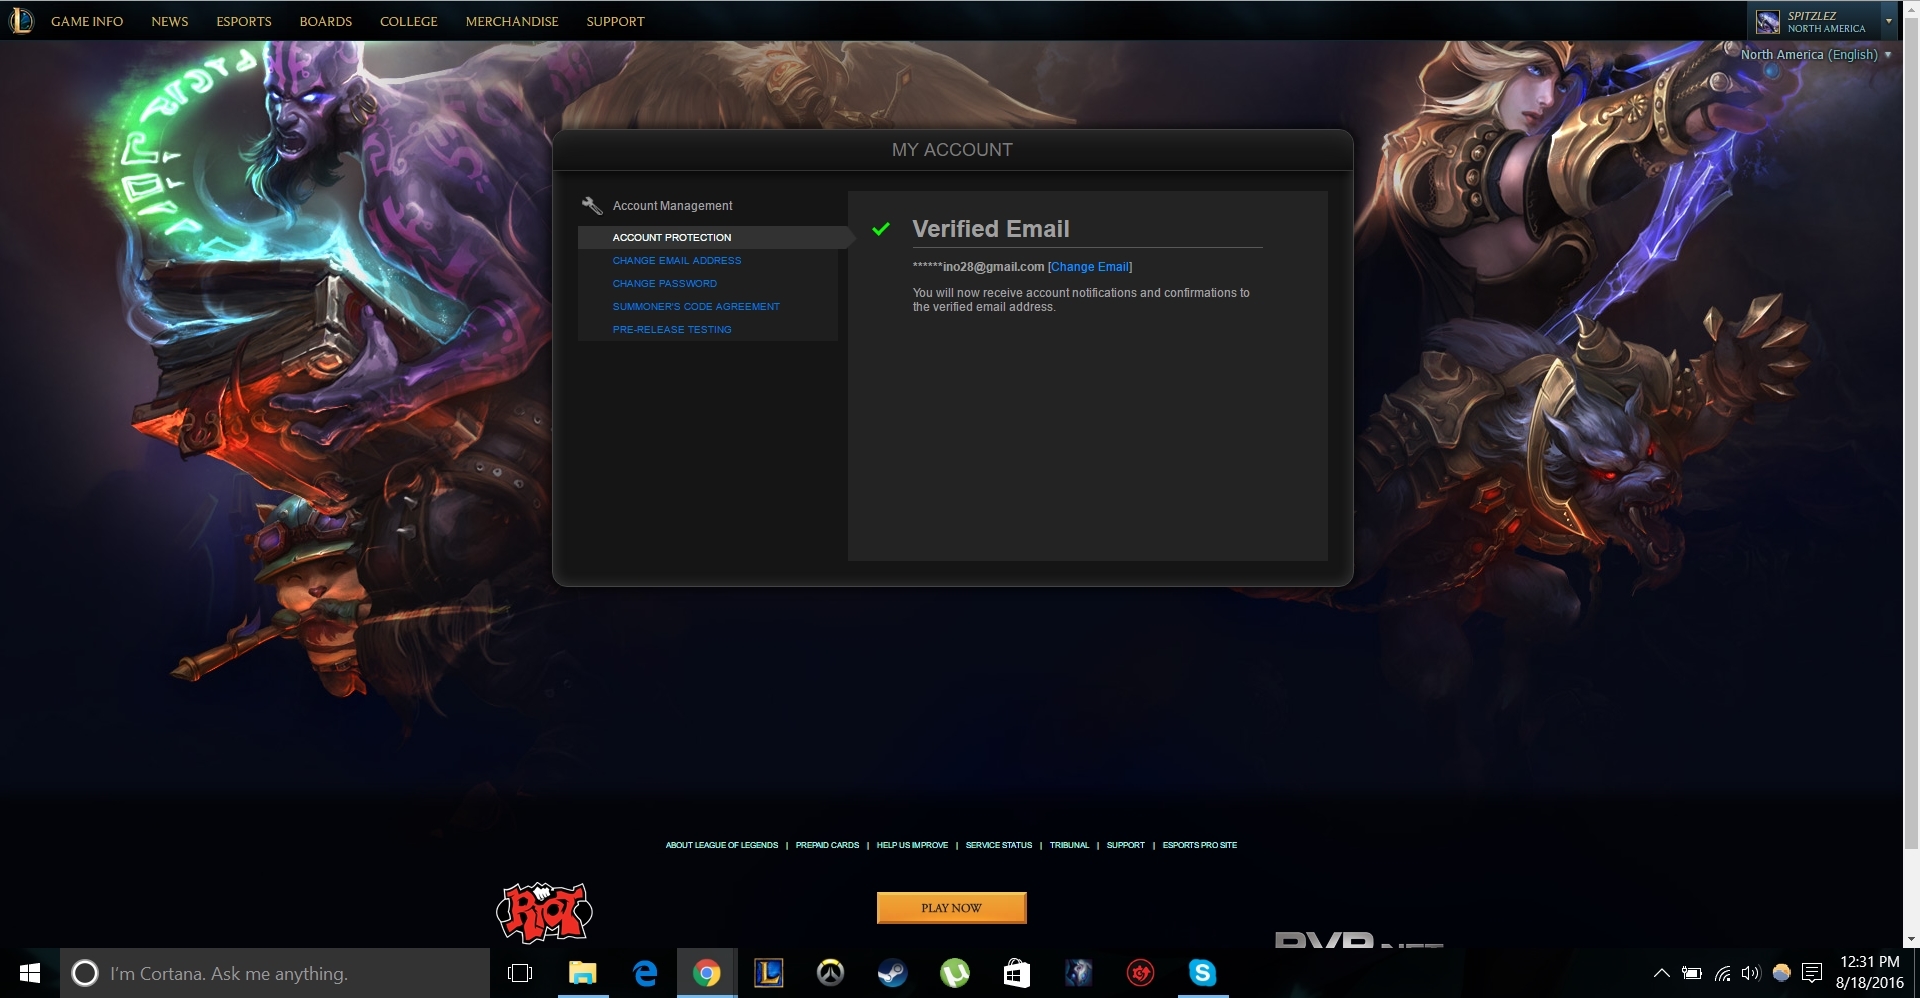
Task: Click the scrollbar up arrow
Action: pyautogui.click(x=1911, y=7)
